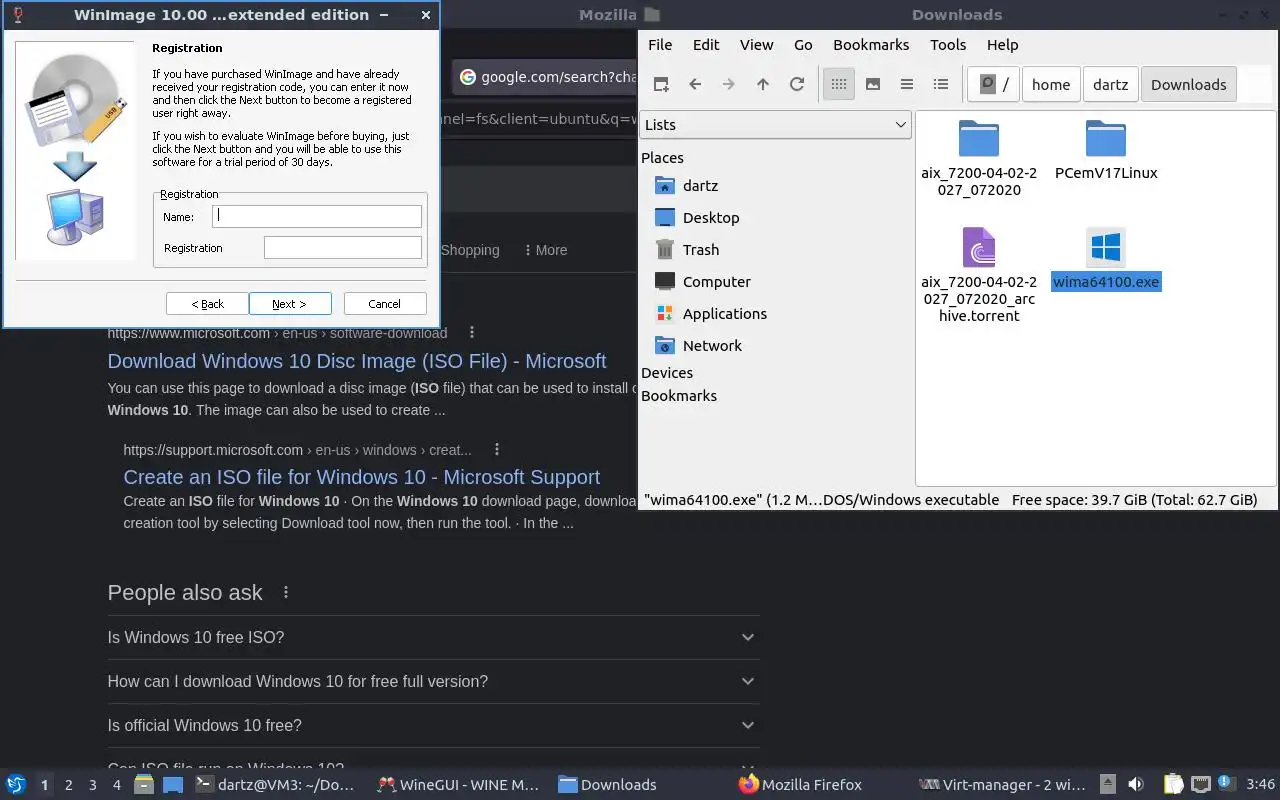Click the Registration code field
This screenshot has height=800, width=1280.
(x=343, y=247)
